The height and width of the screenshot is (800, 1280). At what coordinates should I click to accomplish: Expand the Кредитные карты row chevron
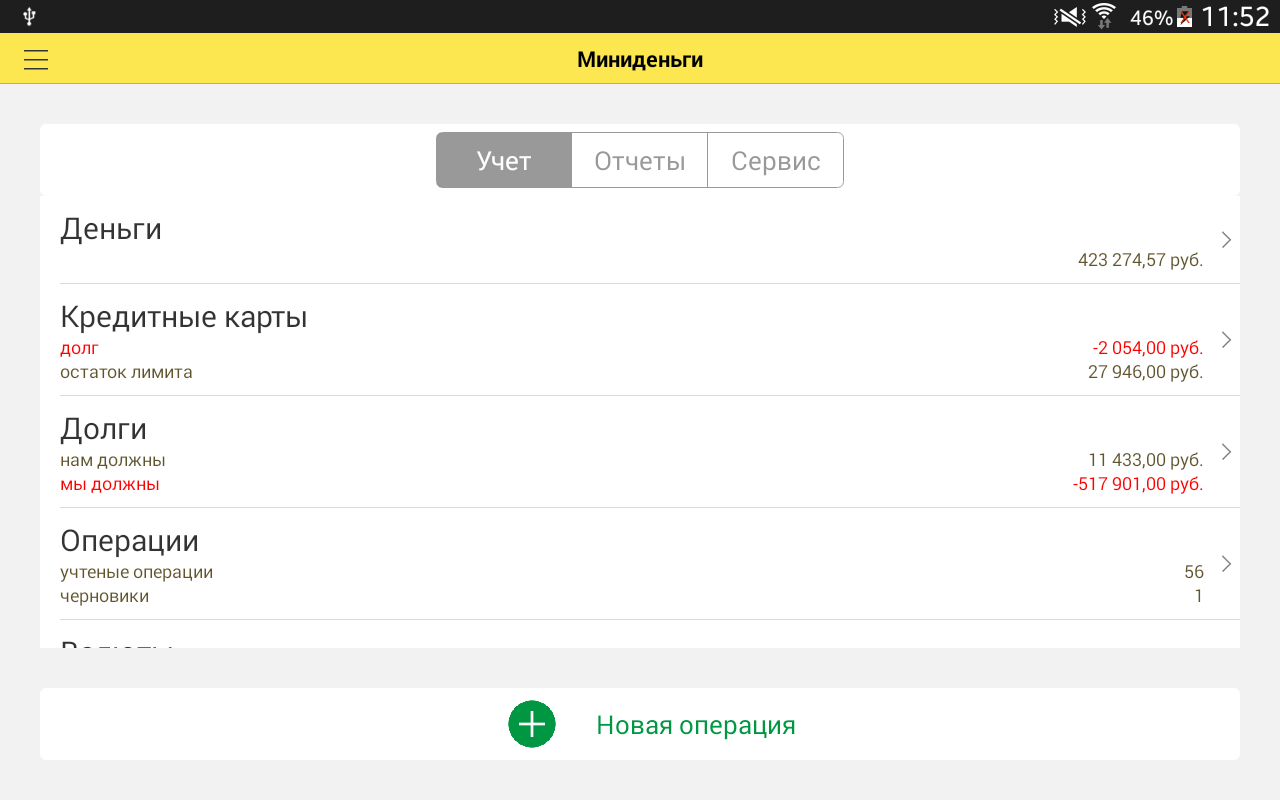1226,340
